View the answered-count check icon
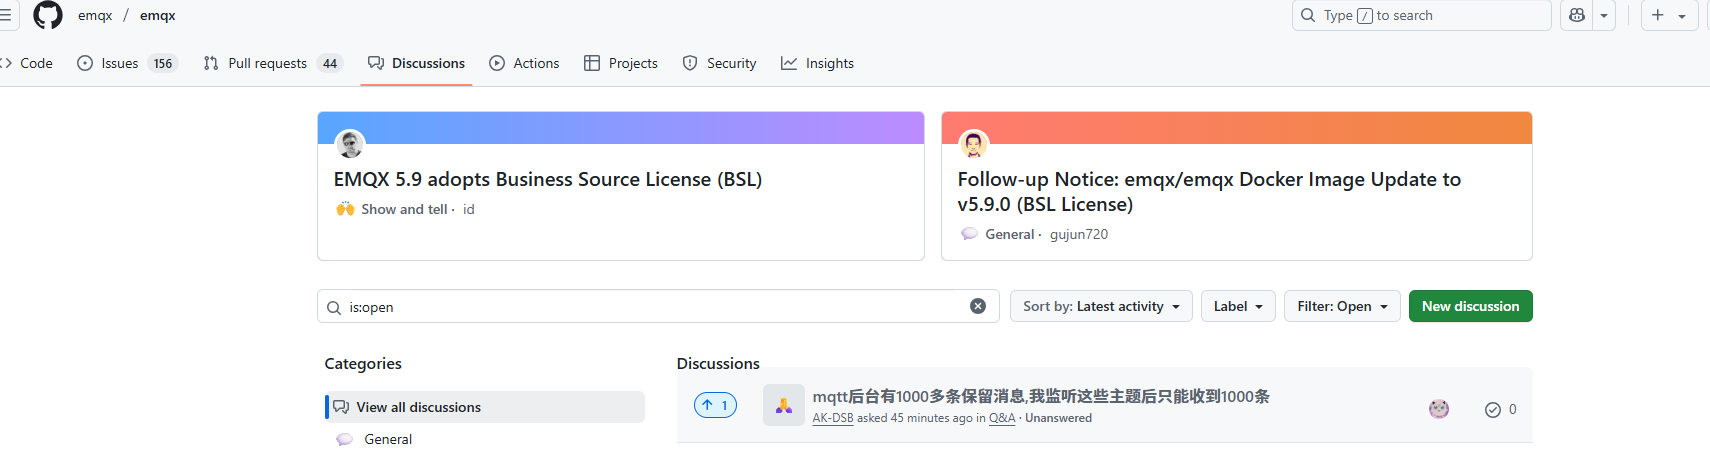This screenshot has height=455, width=1710. click(1493, 409)
